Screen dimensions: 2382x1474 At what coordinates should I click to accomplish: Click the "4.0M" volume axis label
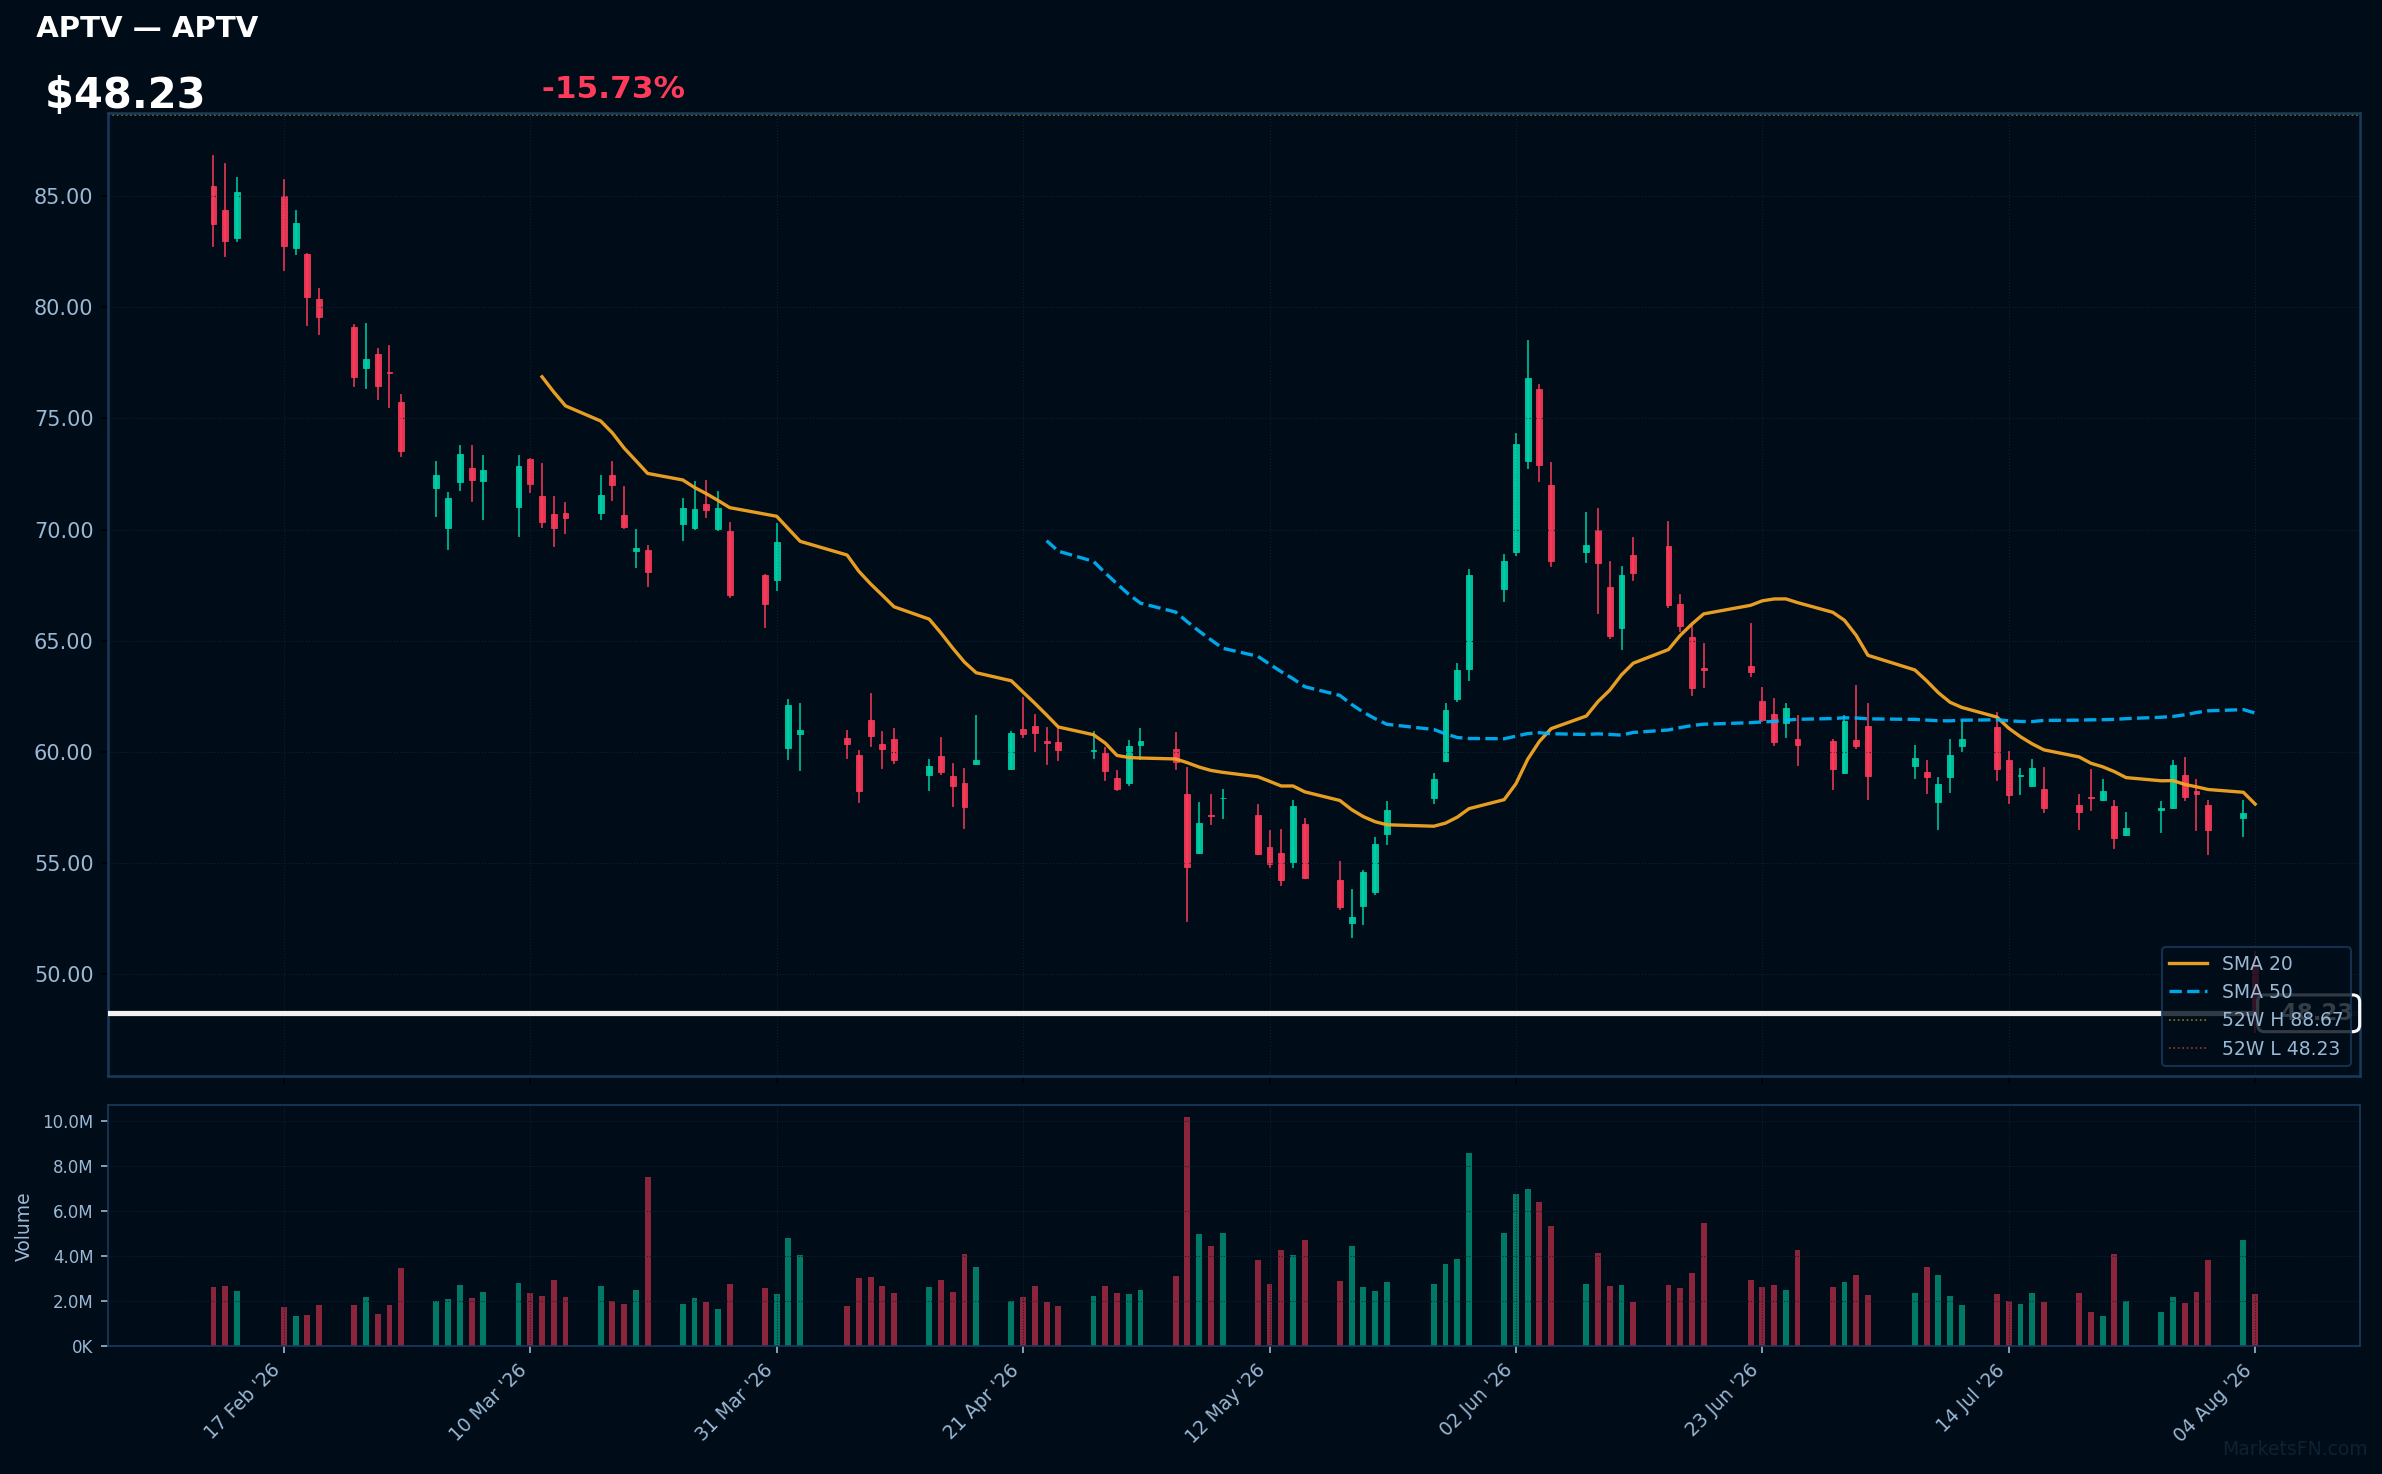[x=73, y=1257]
